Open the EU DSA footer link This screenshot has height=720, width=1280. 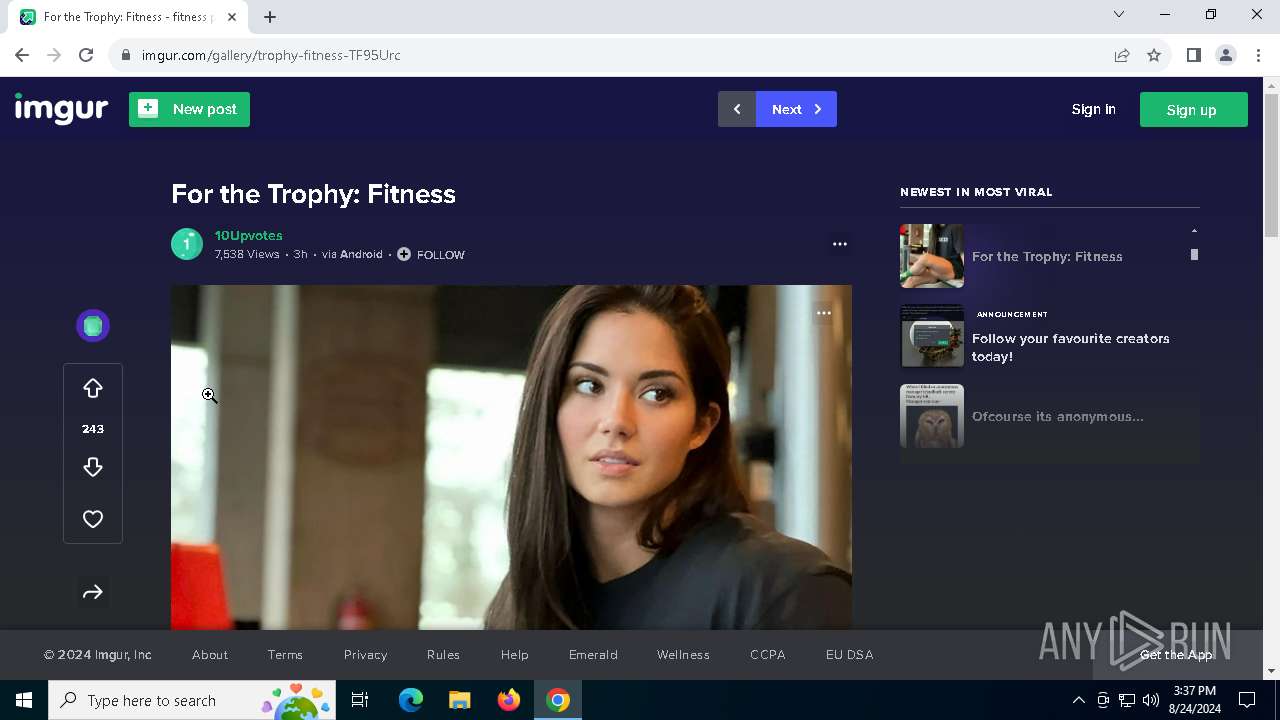(849, 655)
